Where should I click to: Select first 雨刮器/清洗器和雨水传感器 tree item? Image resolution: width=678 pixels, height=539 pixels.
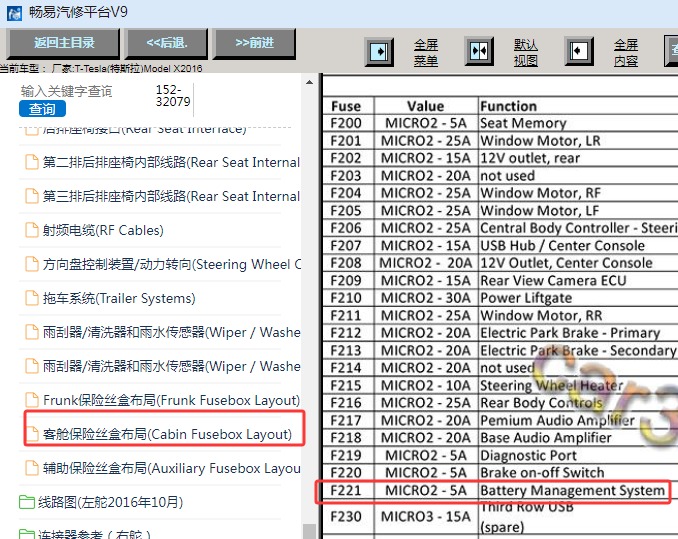click(x=171, y=332)
